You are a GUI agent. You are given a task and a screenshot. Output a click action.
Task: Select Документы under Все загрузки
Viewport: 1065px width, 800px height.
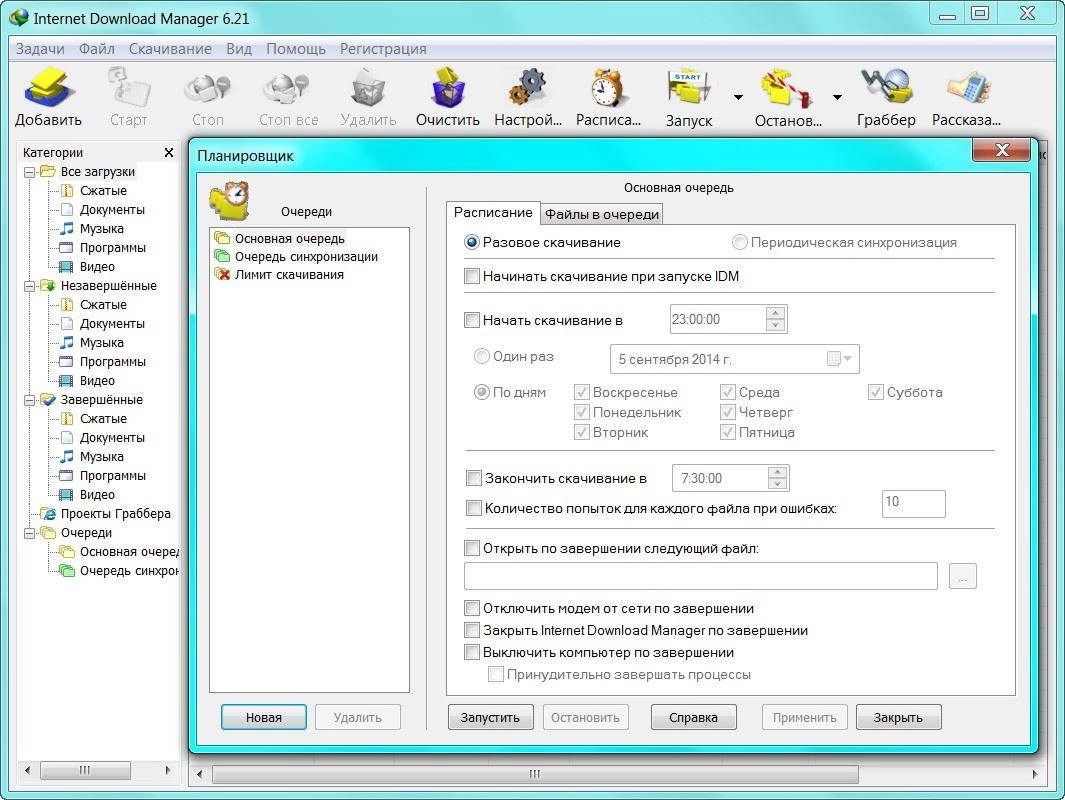(x=112, y=210)
